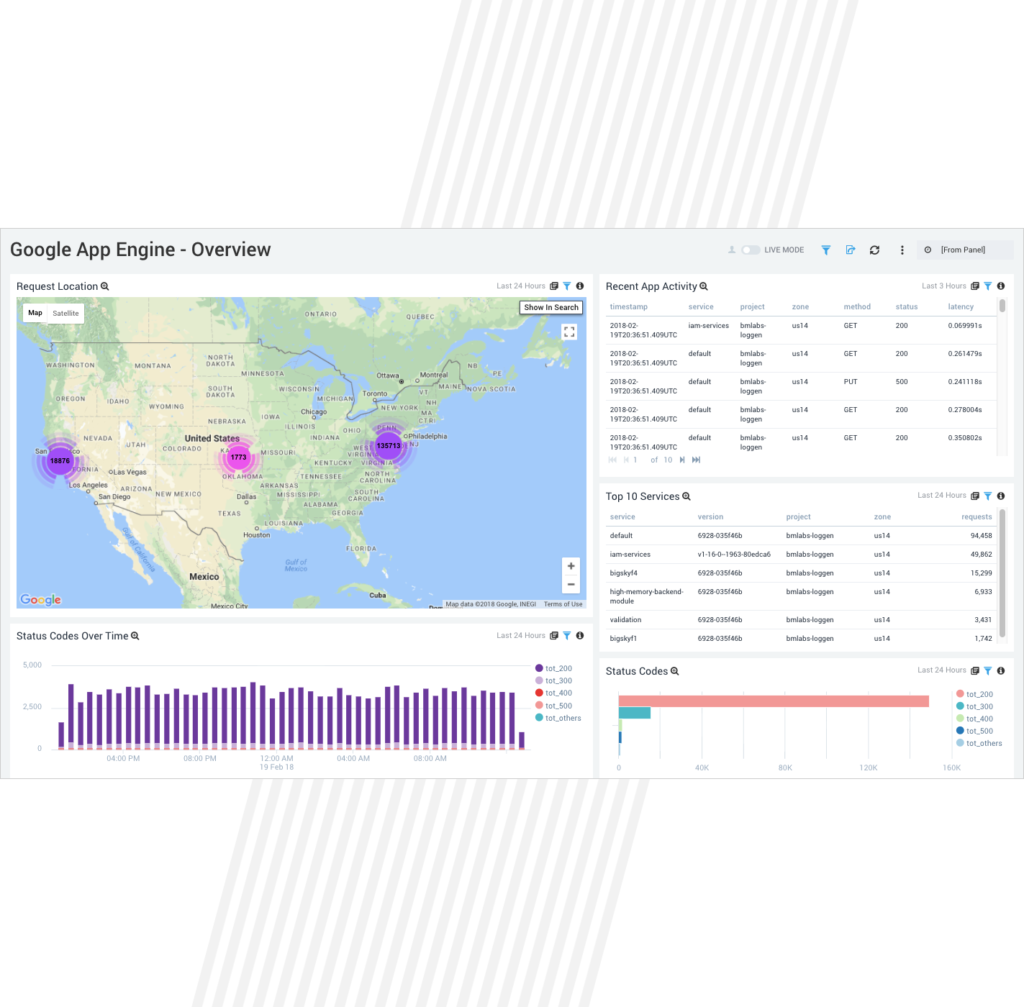Sort Recent App Activity by method column
Viewport: 1024px width, 1007px height.
click(x=857, y=307)
